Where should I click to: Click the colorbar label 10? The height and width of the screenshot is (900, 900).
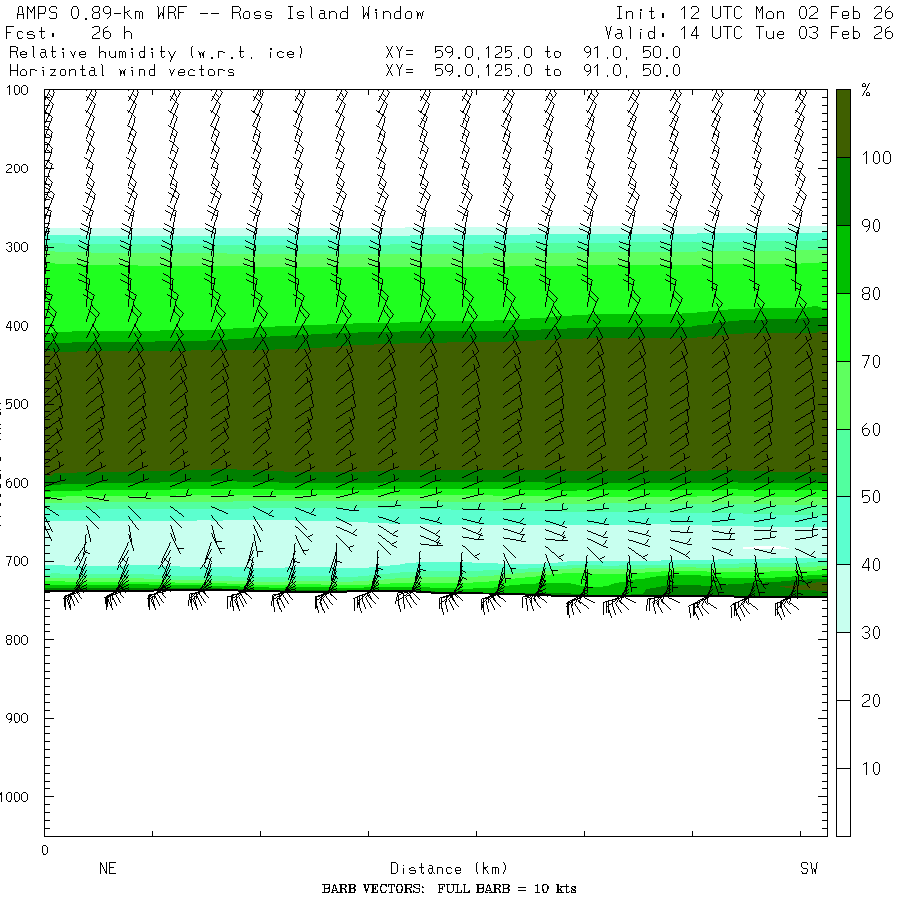[871, 769]
